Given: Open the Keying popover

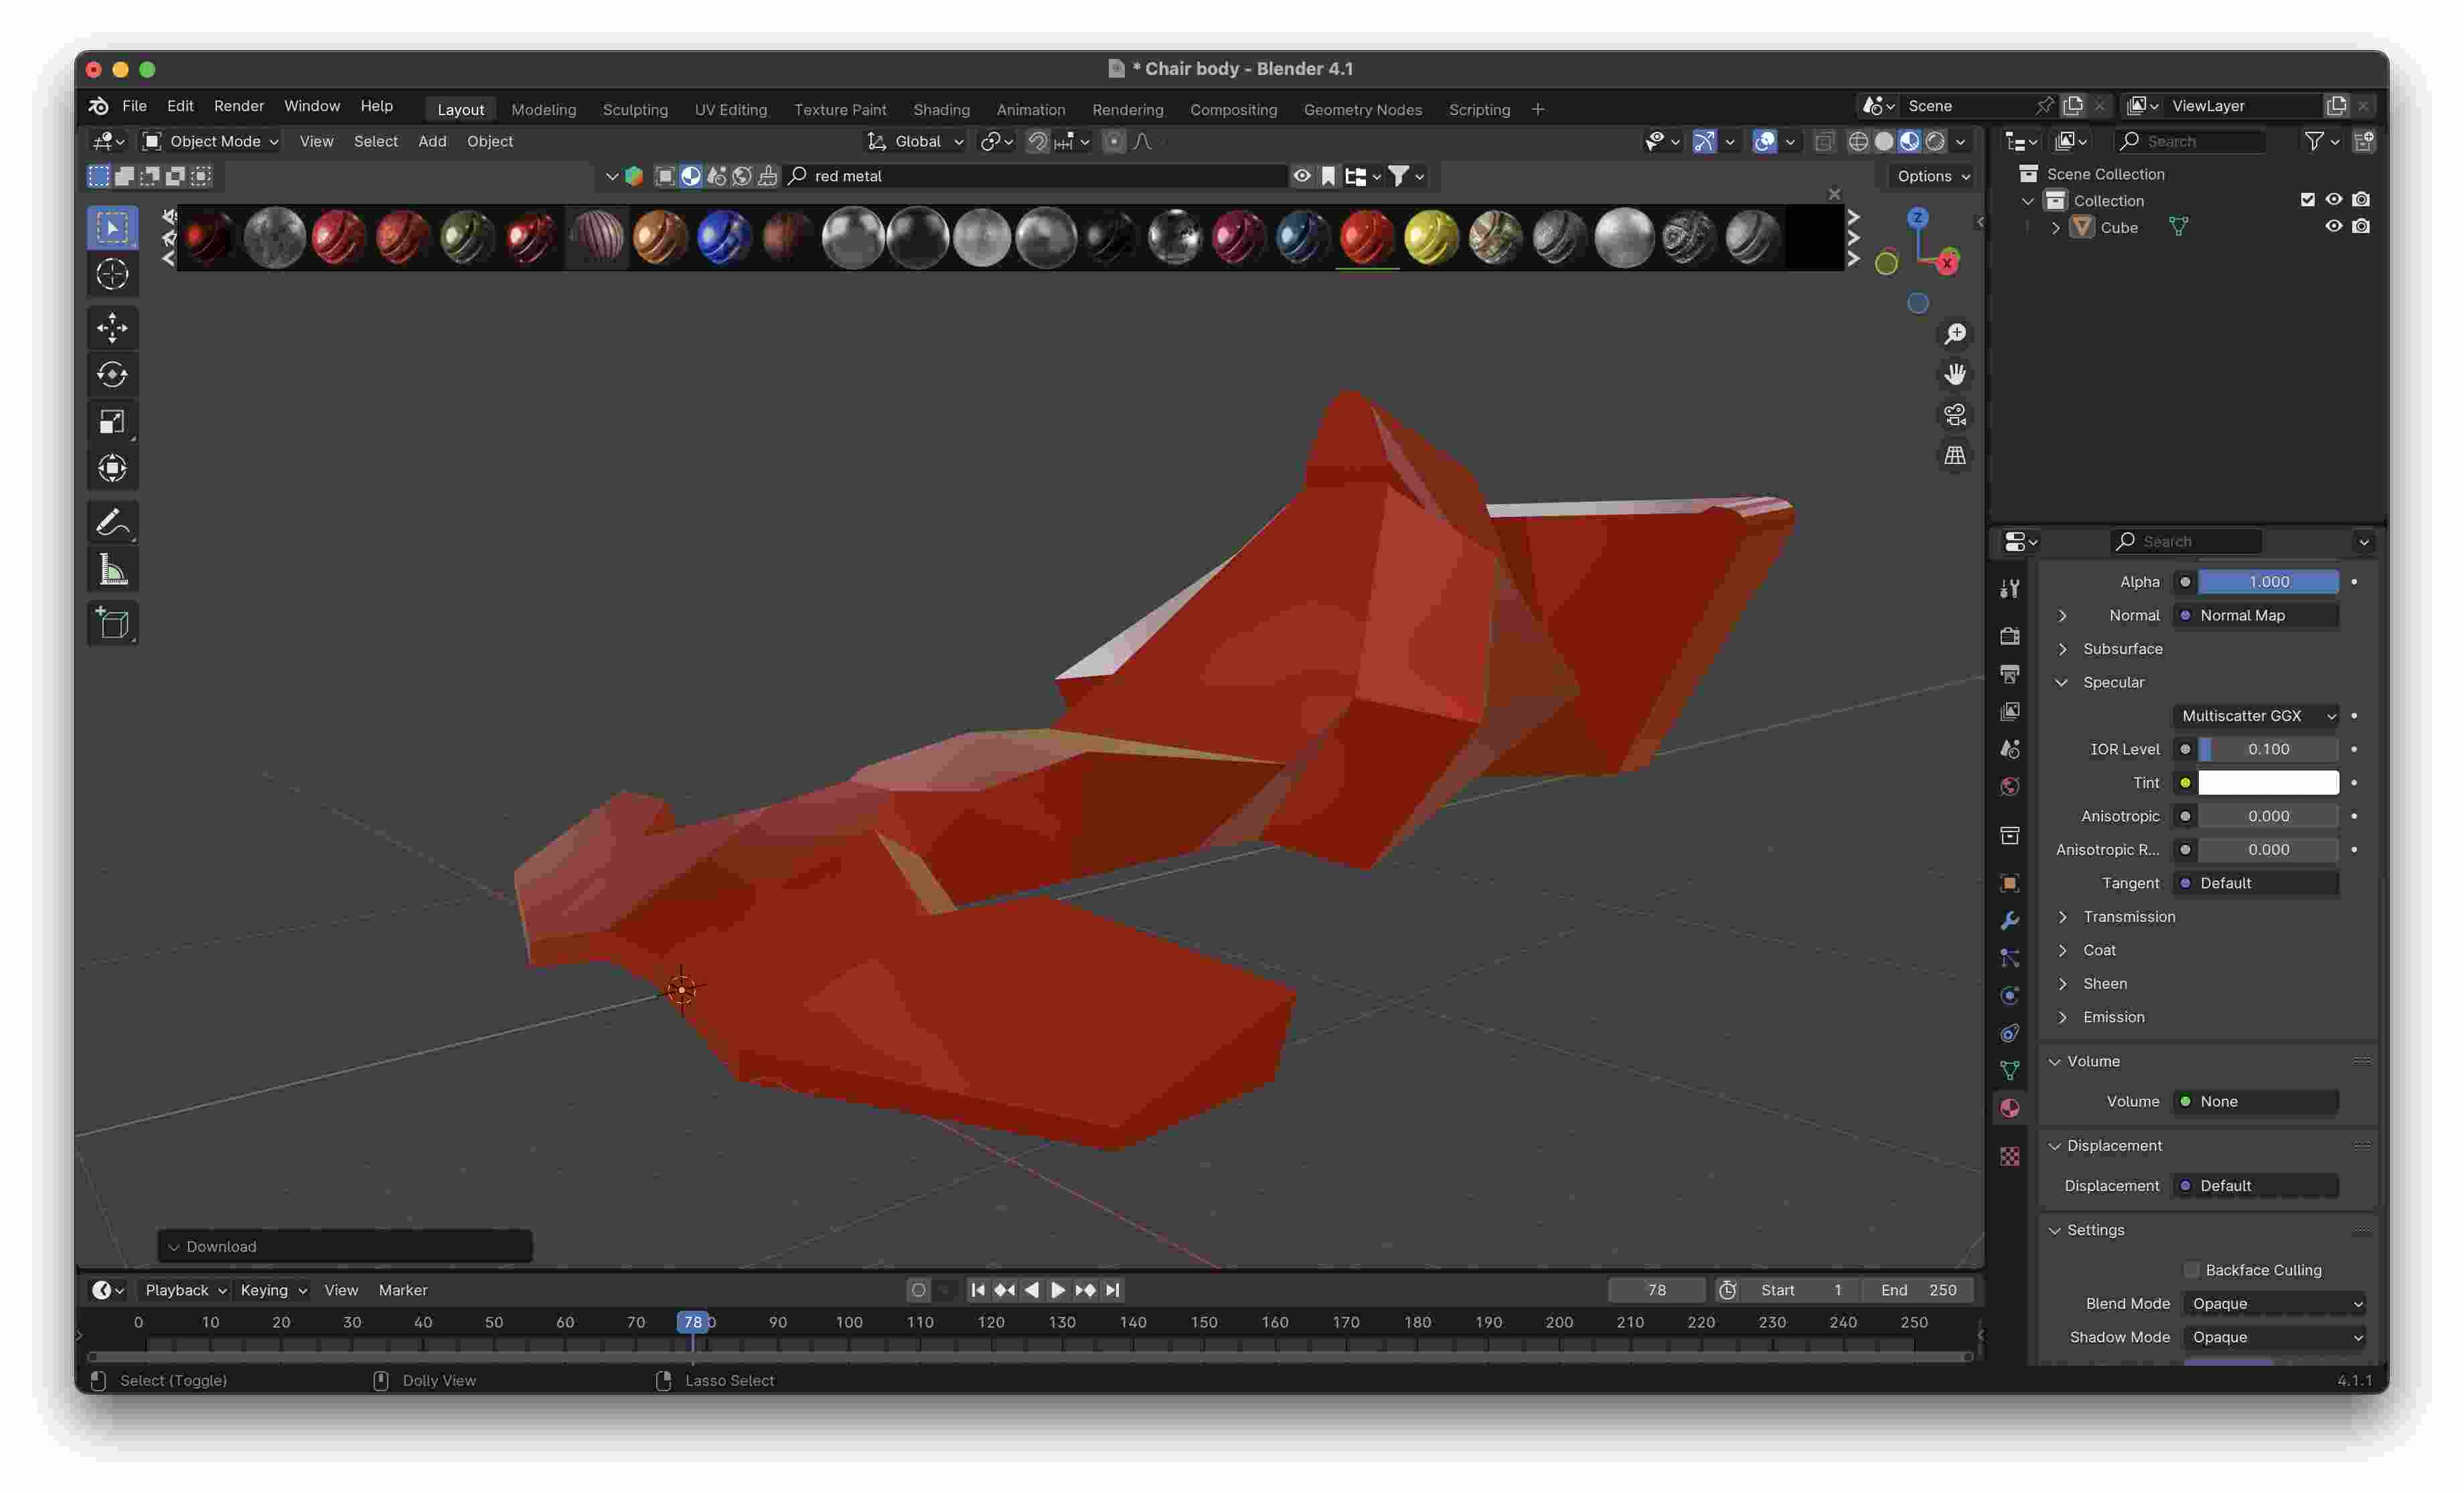Looking at the screenshot, I should (x=273, y=1291).
